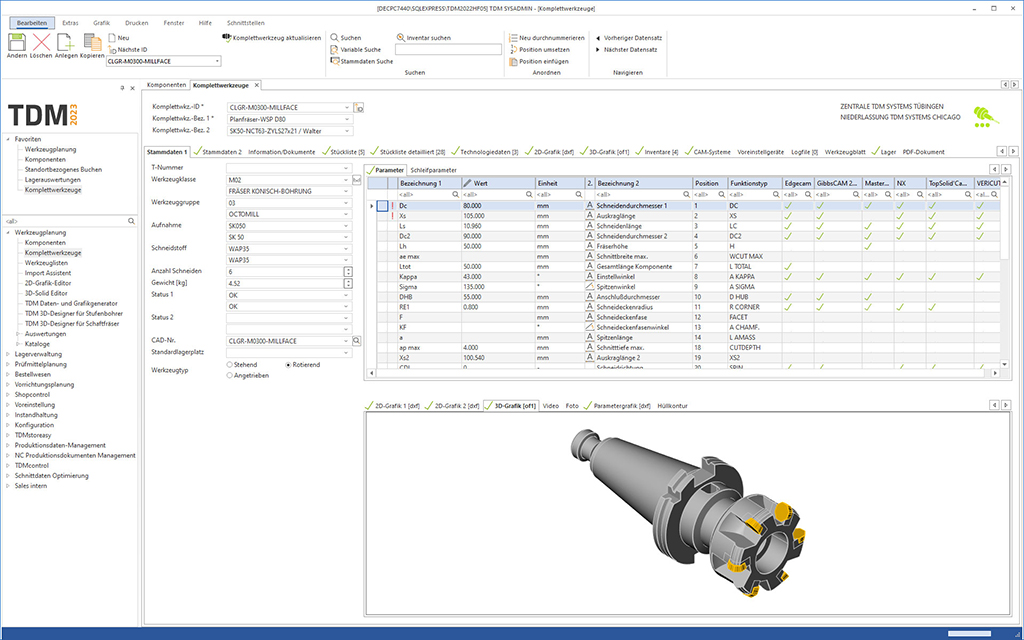This screenshot has height=640, width=1024.
Task: Click the search magnifier in the navigation filter box
Action: 131,221
